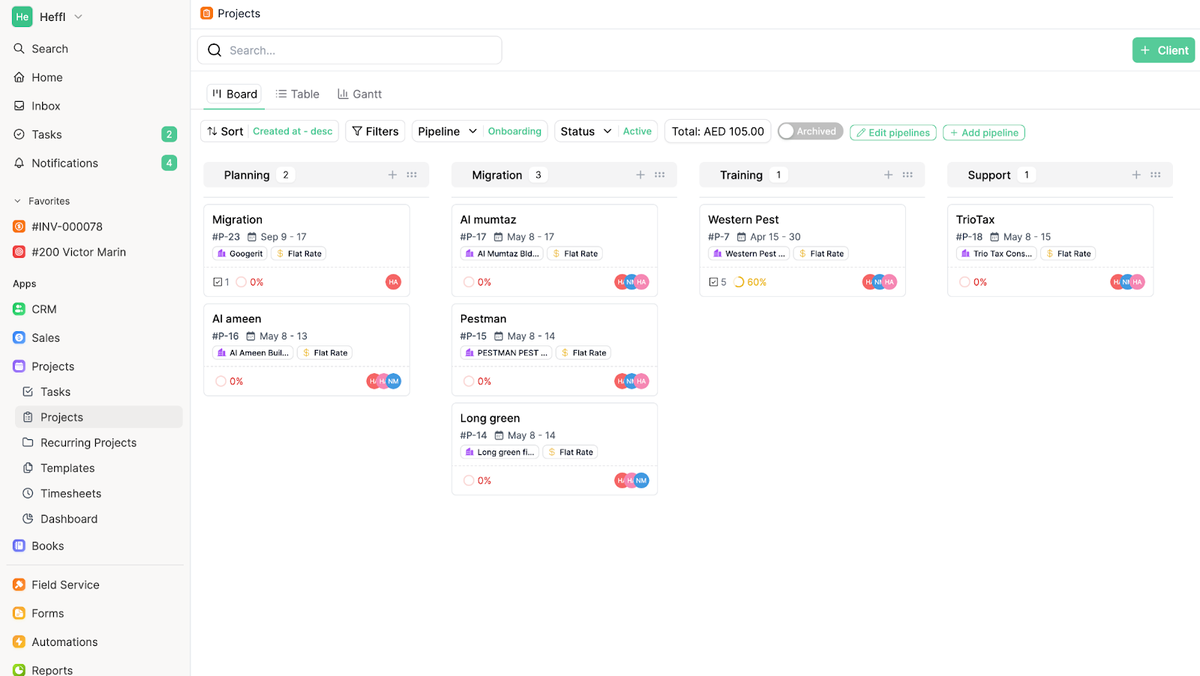Switch to the Gantt view tab

360,93
